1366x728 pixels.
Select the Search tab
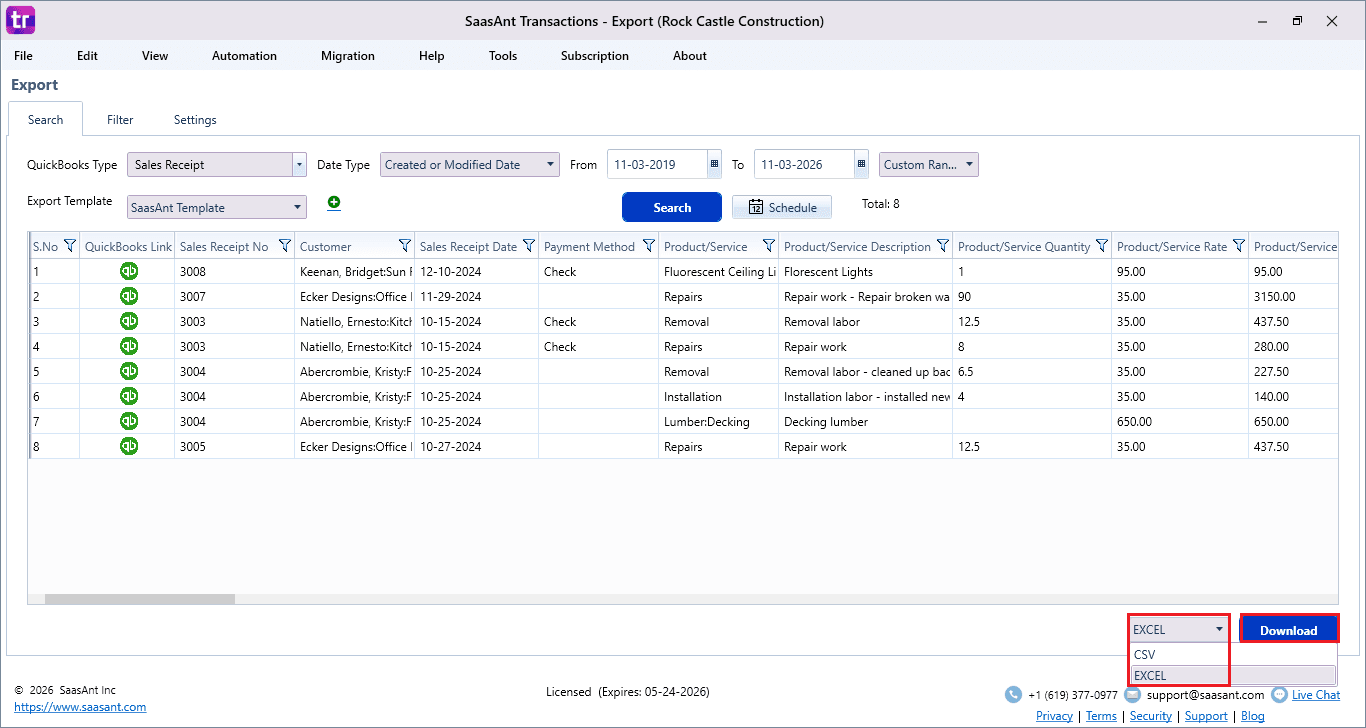46,120
